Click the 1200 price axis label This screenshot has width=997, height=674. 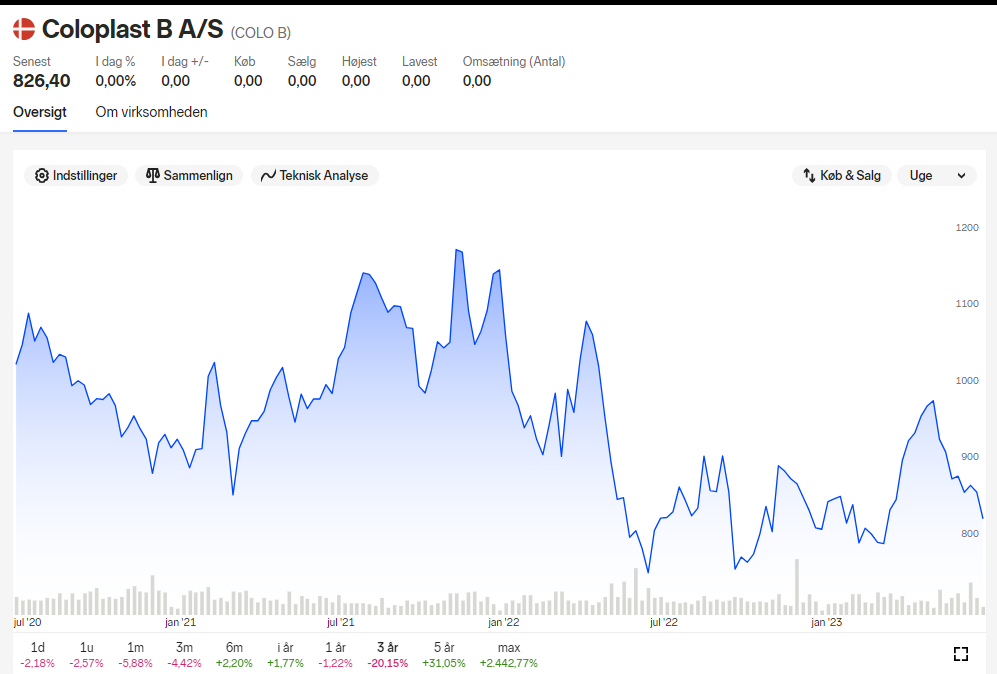coord(967,228)
